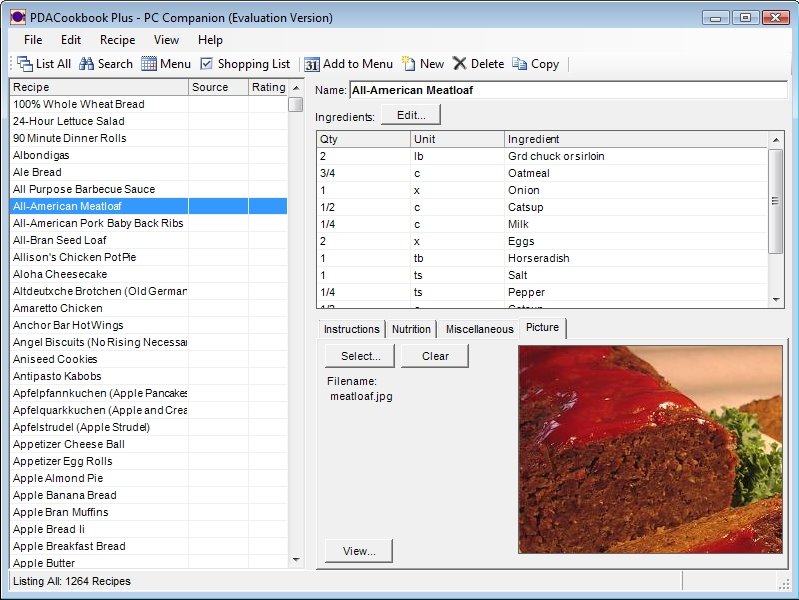Viewport: 799px width, 600px height.
Task: Click the meatloaf picture preview
Action: [x=650, y=450]
